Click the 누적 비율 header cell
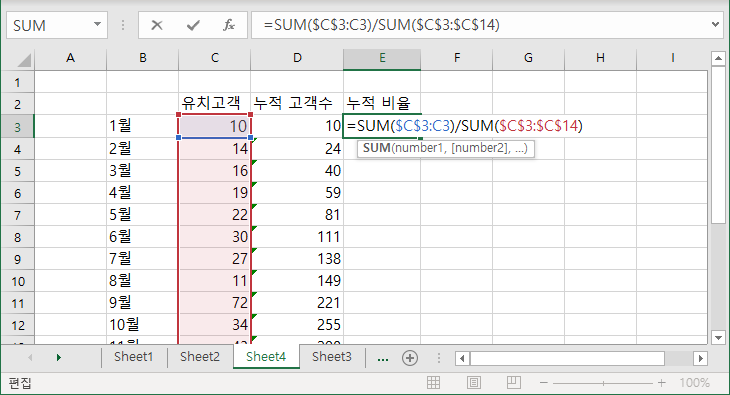 click(382, 103)
